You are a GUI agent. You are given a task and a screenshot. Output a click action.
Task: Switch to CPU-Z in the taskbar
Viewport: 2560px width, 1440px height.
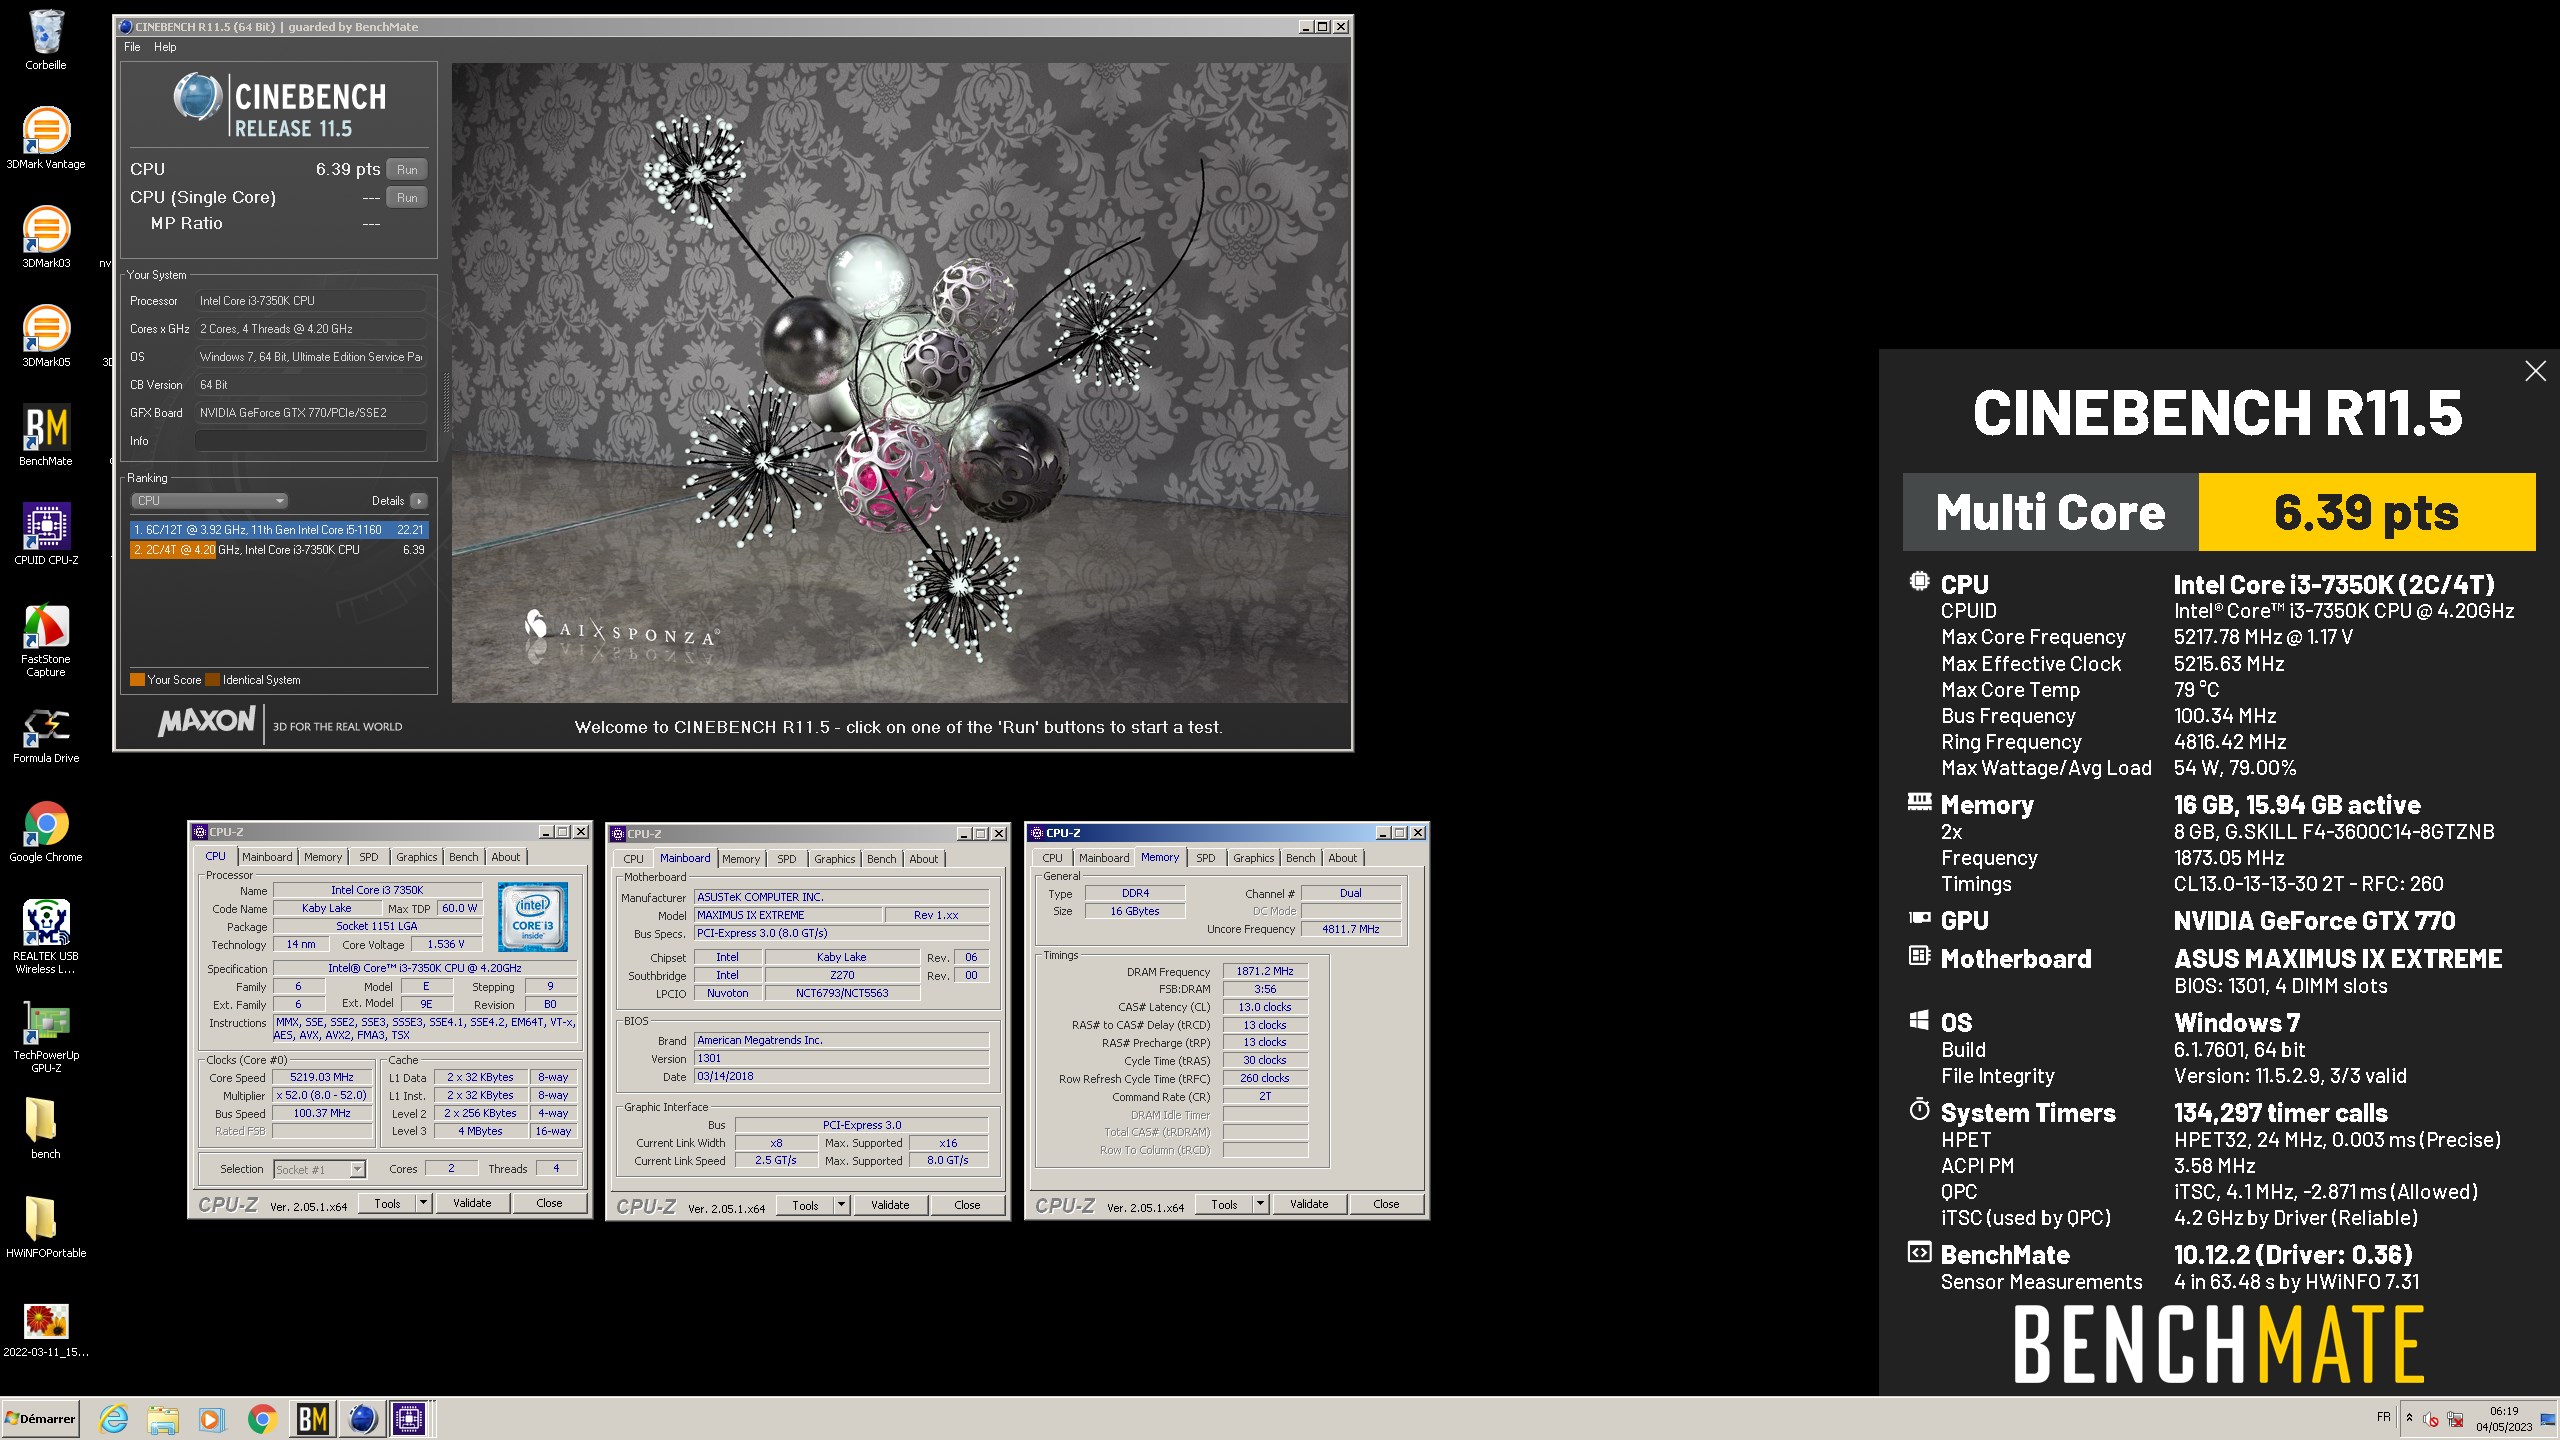point(410,1418)
